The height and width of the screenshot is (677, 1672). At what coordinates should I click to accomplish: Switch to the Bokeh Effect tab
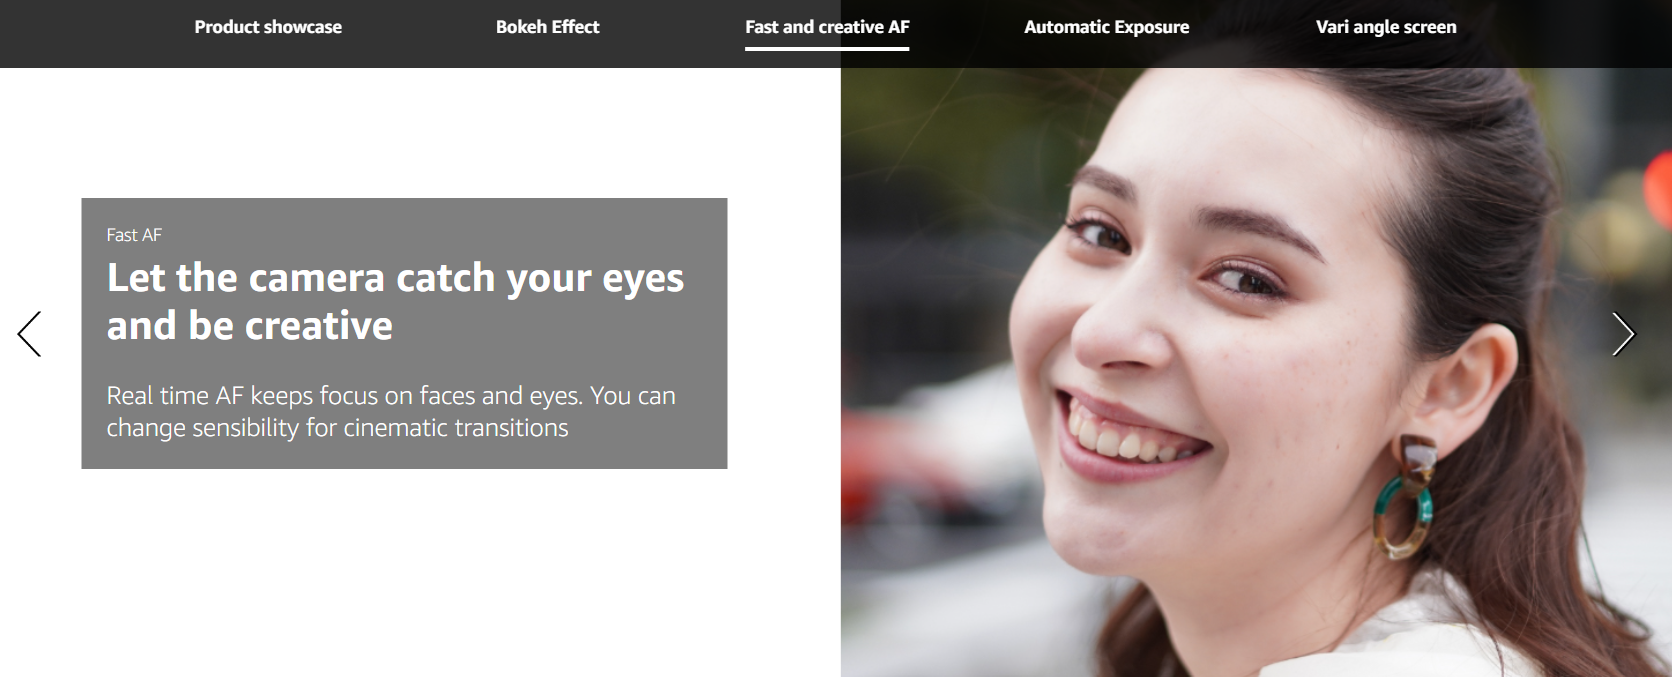point(547,27)
